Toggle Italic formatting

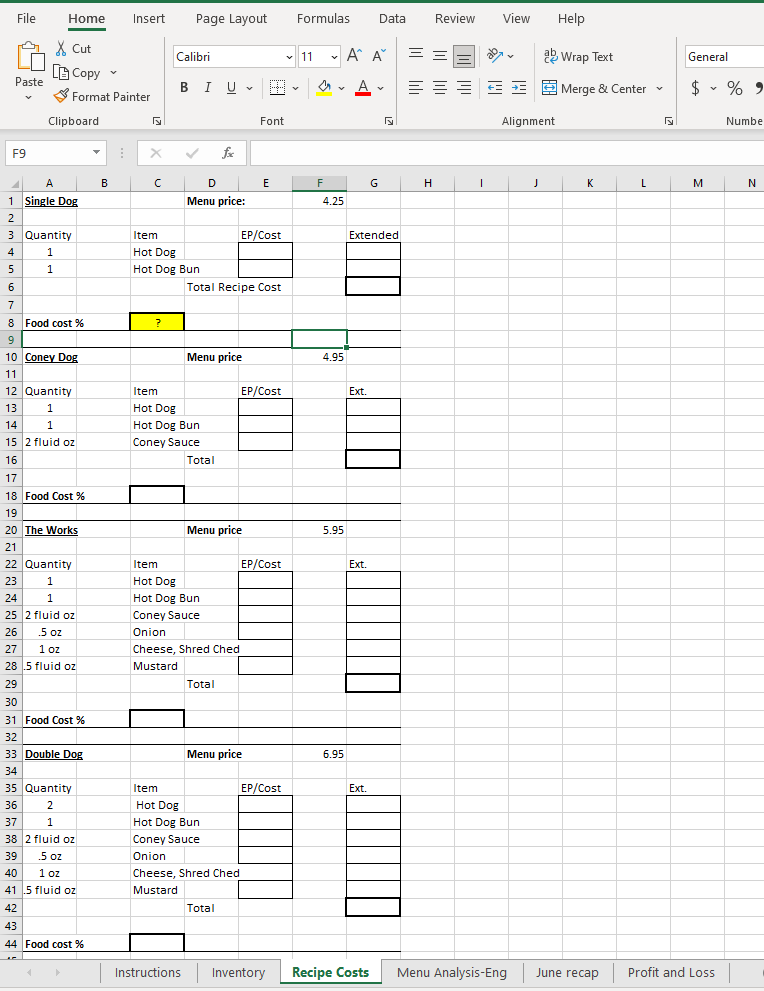click(x=207, y=88)
